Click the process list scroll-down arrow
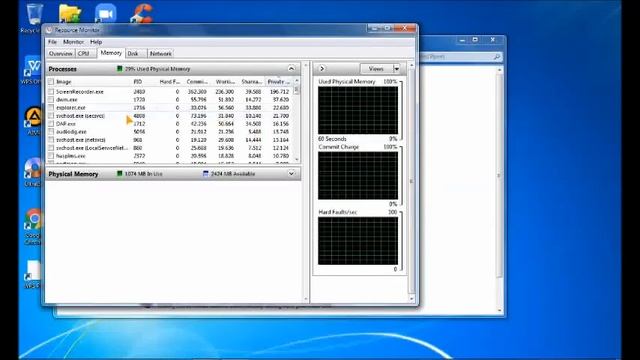Viewport: 640px width, 360px height. coord(297,160)
